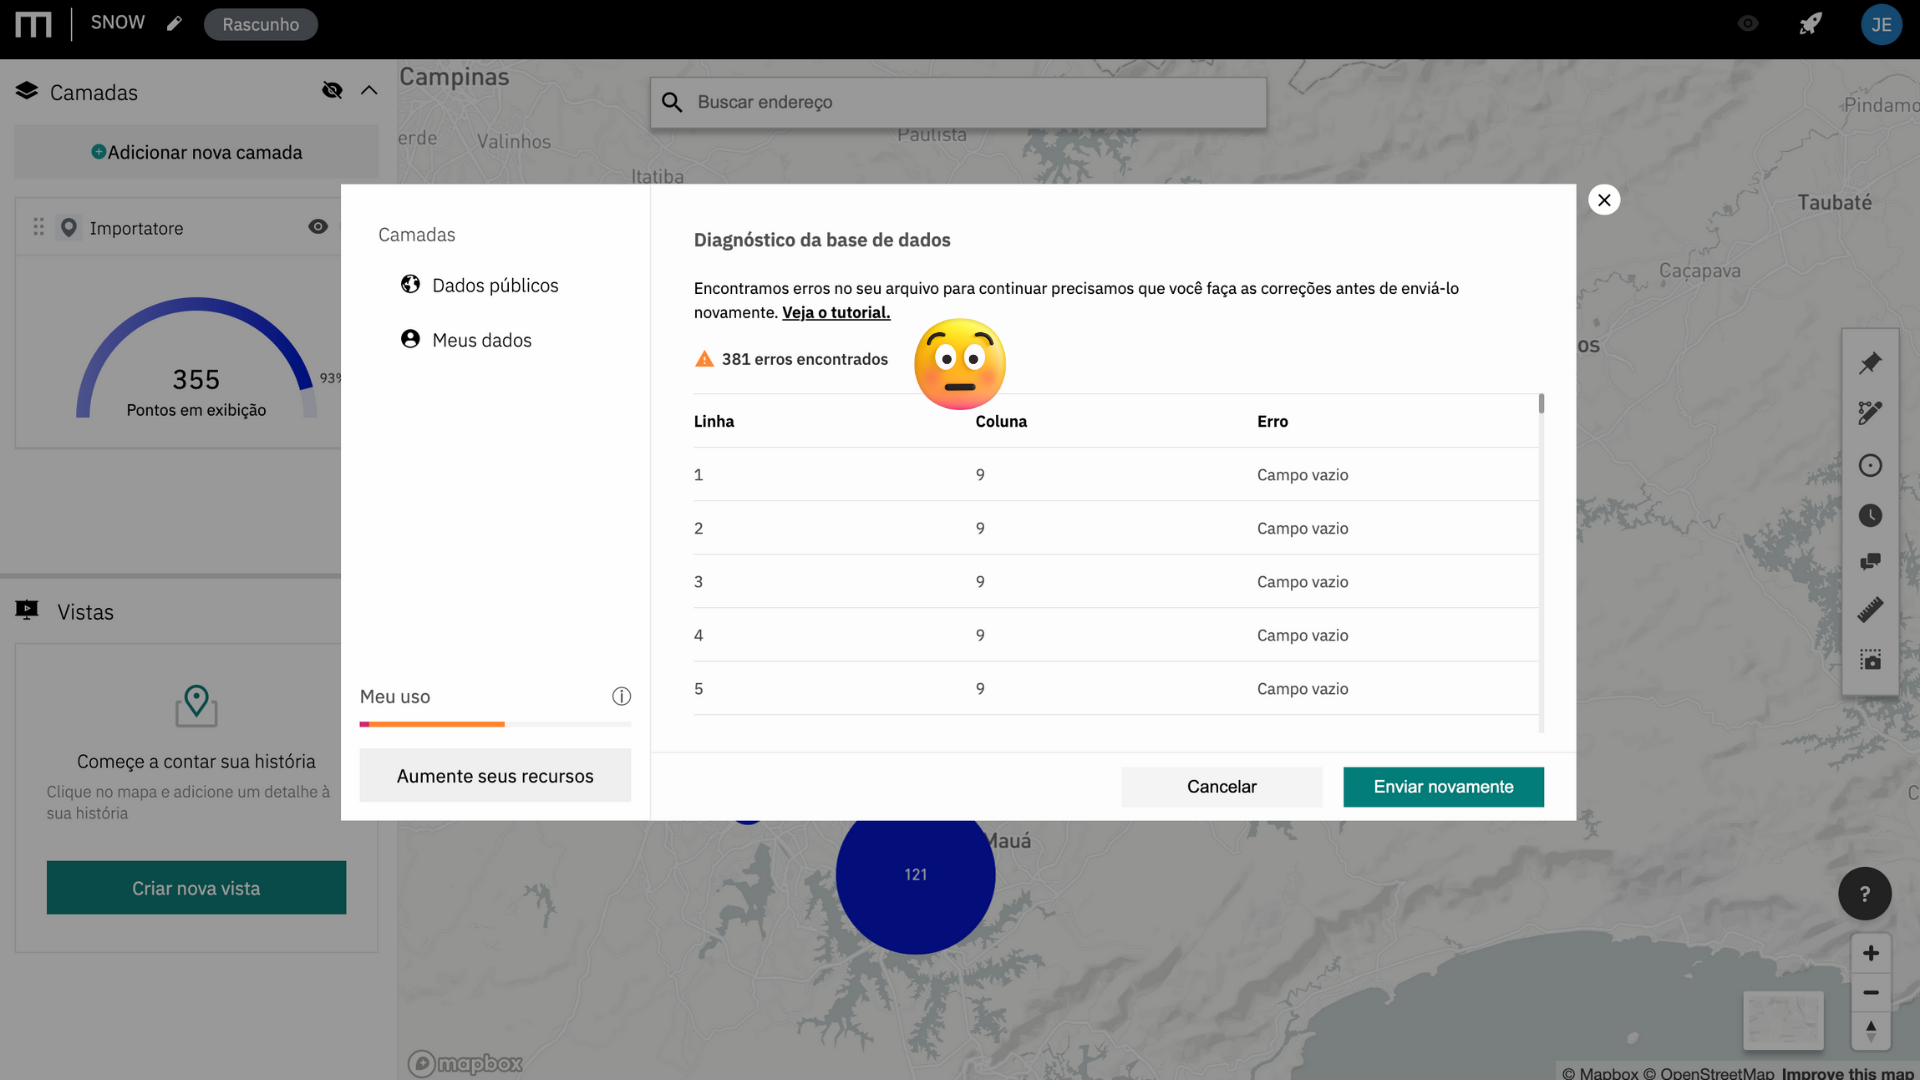The image size is (1920, 1080).
Task: Click the Buscar endereço search field
Action: [x=958, y=102]
